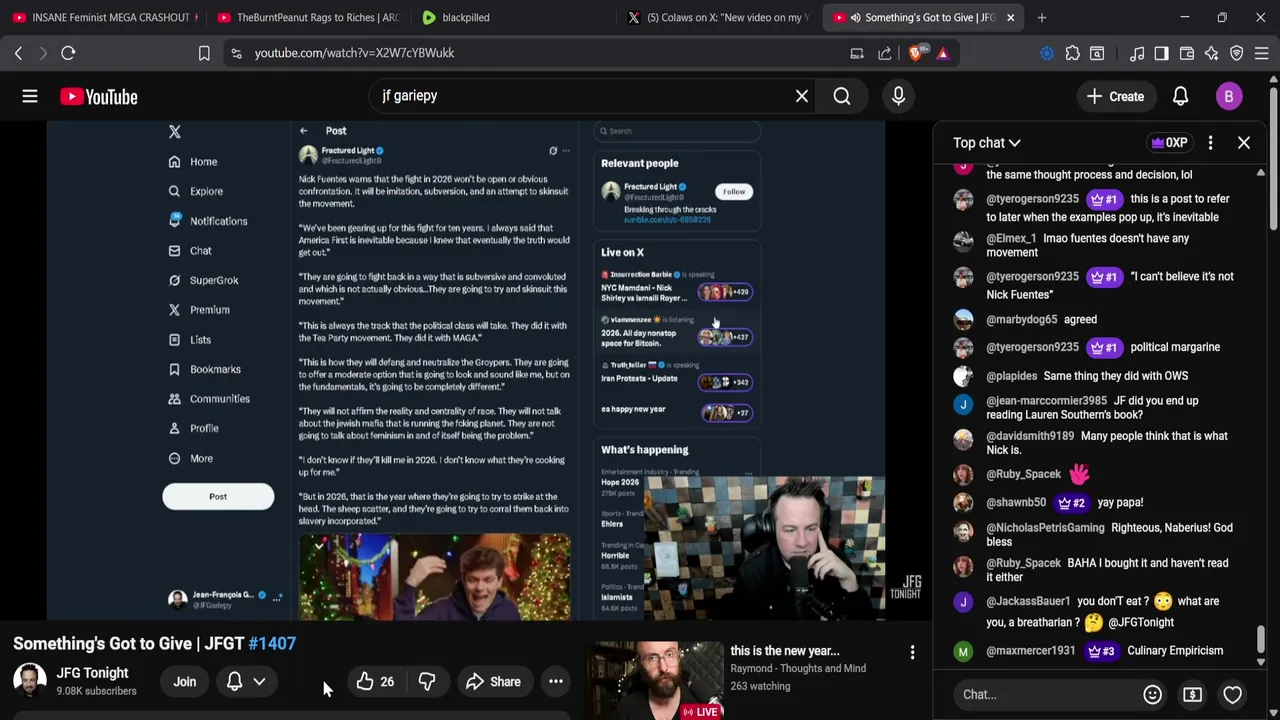Run the search with magnifier button
Screen dimensions: 1280x720
[x=842, y=96]
